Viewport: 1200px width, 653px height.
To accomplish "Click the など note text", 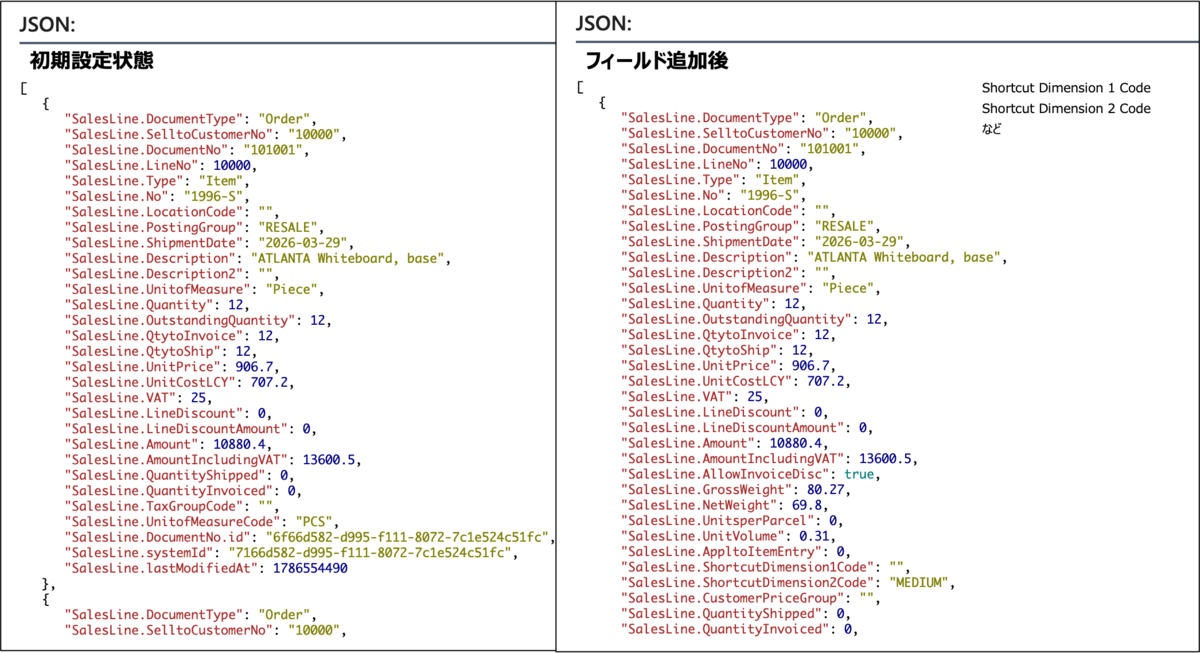I will [x=991, y=128].
